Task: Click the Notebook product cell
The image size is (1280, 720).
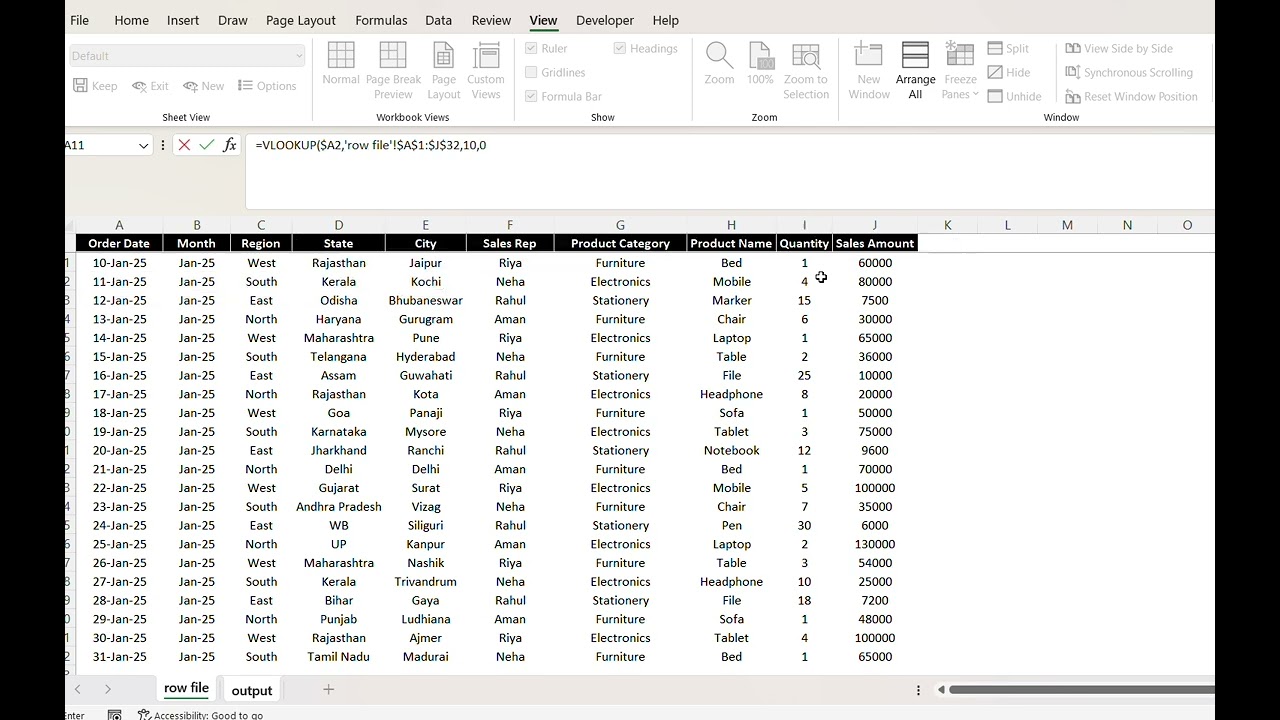Action: click(731, 450)
